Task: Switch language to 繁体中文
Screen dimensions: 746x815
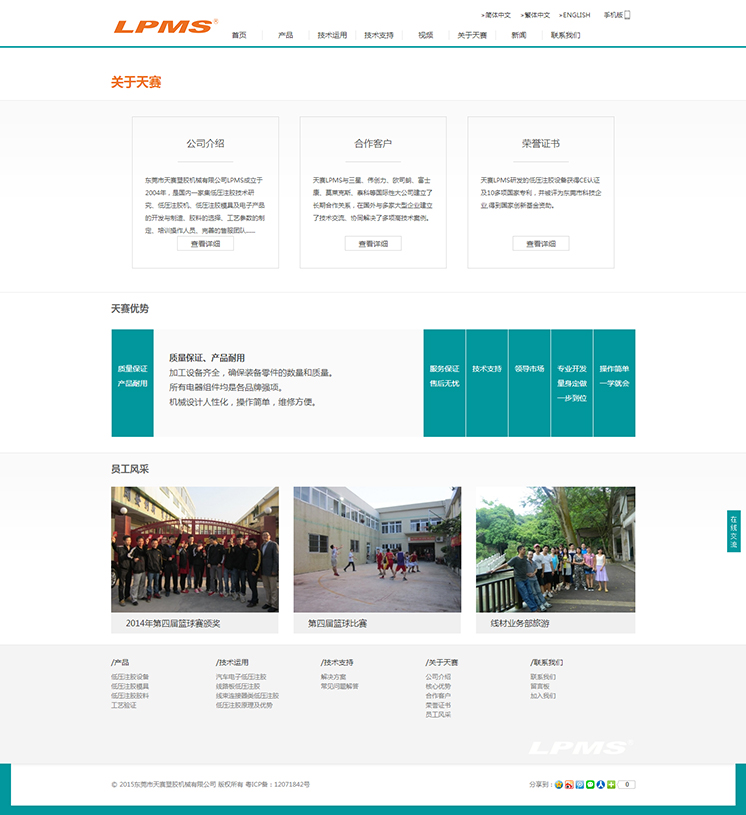Action: pos(535,15)
